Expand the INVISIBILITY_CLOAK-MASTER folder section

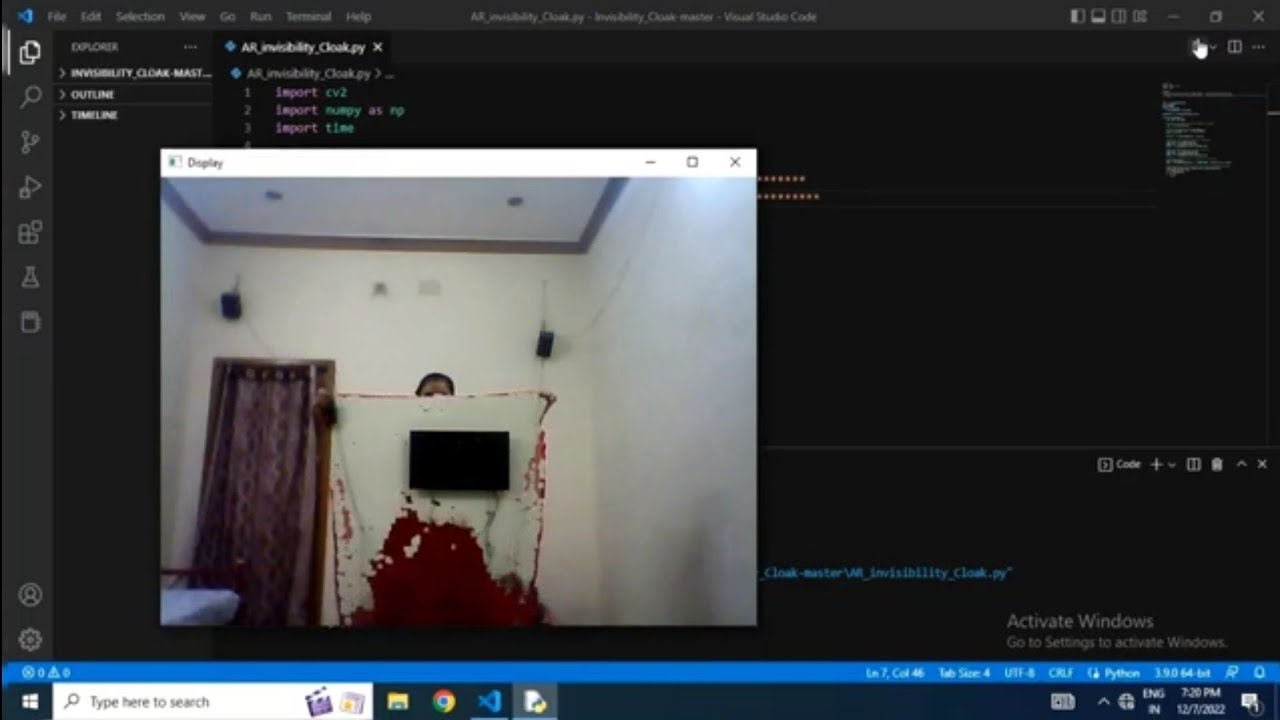coord(133,73)
